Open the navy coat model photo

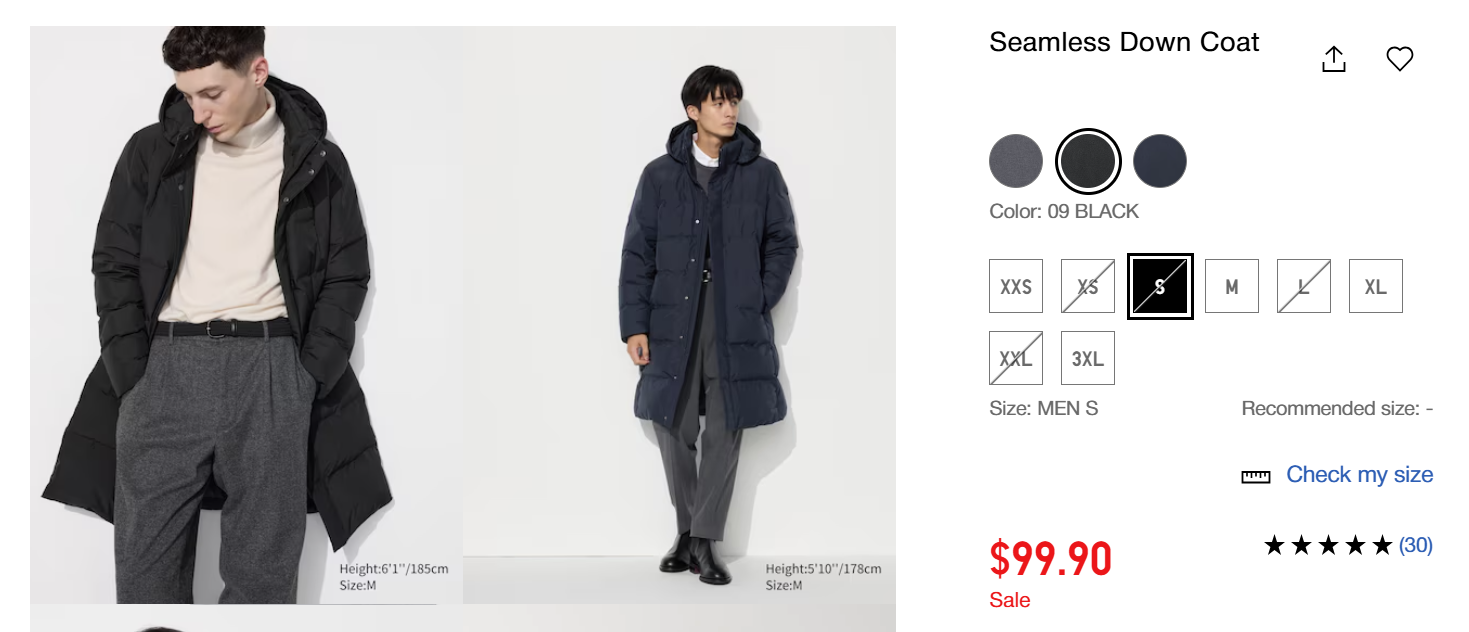680,315
